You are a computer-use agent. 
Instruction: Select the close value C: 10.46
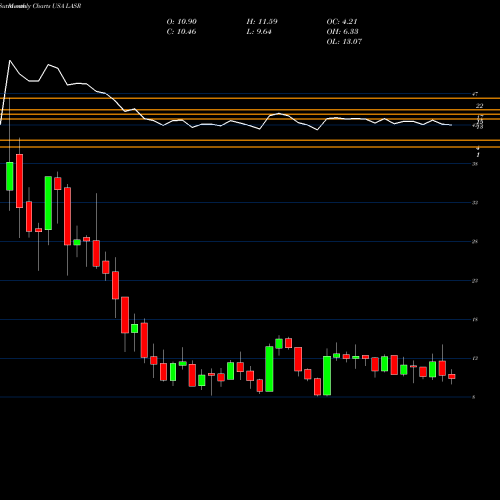[181, 32]
